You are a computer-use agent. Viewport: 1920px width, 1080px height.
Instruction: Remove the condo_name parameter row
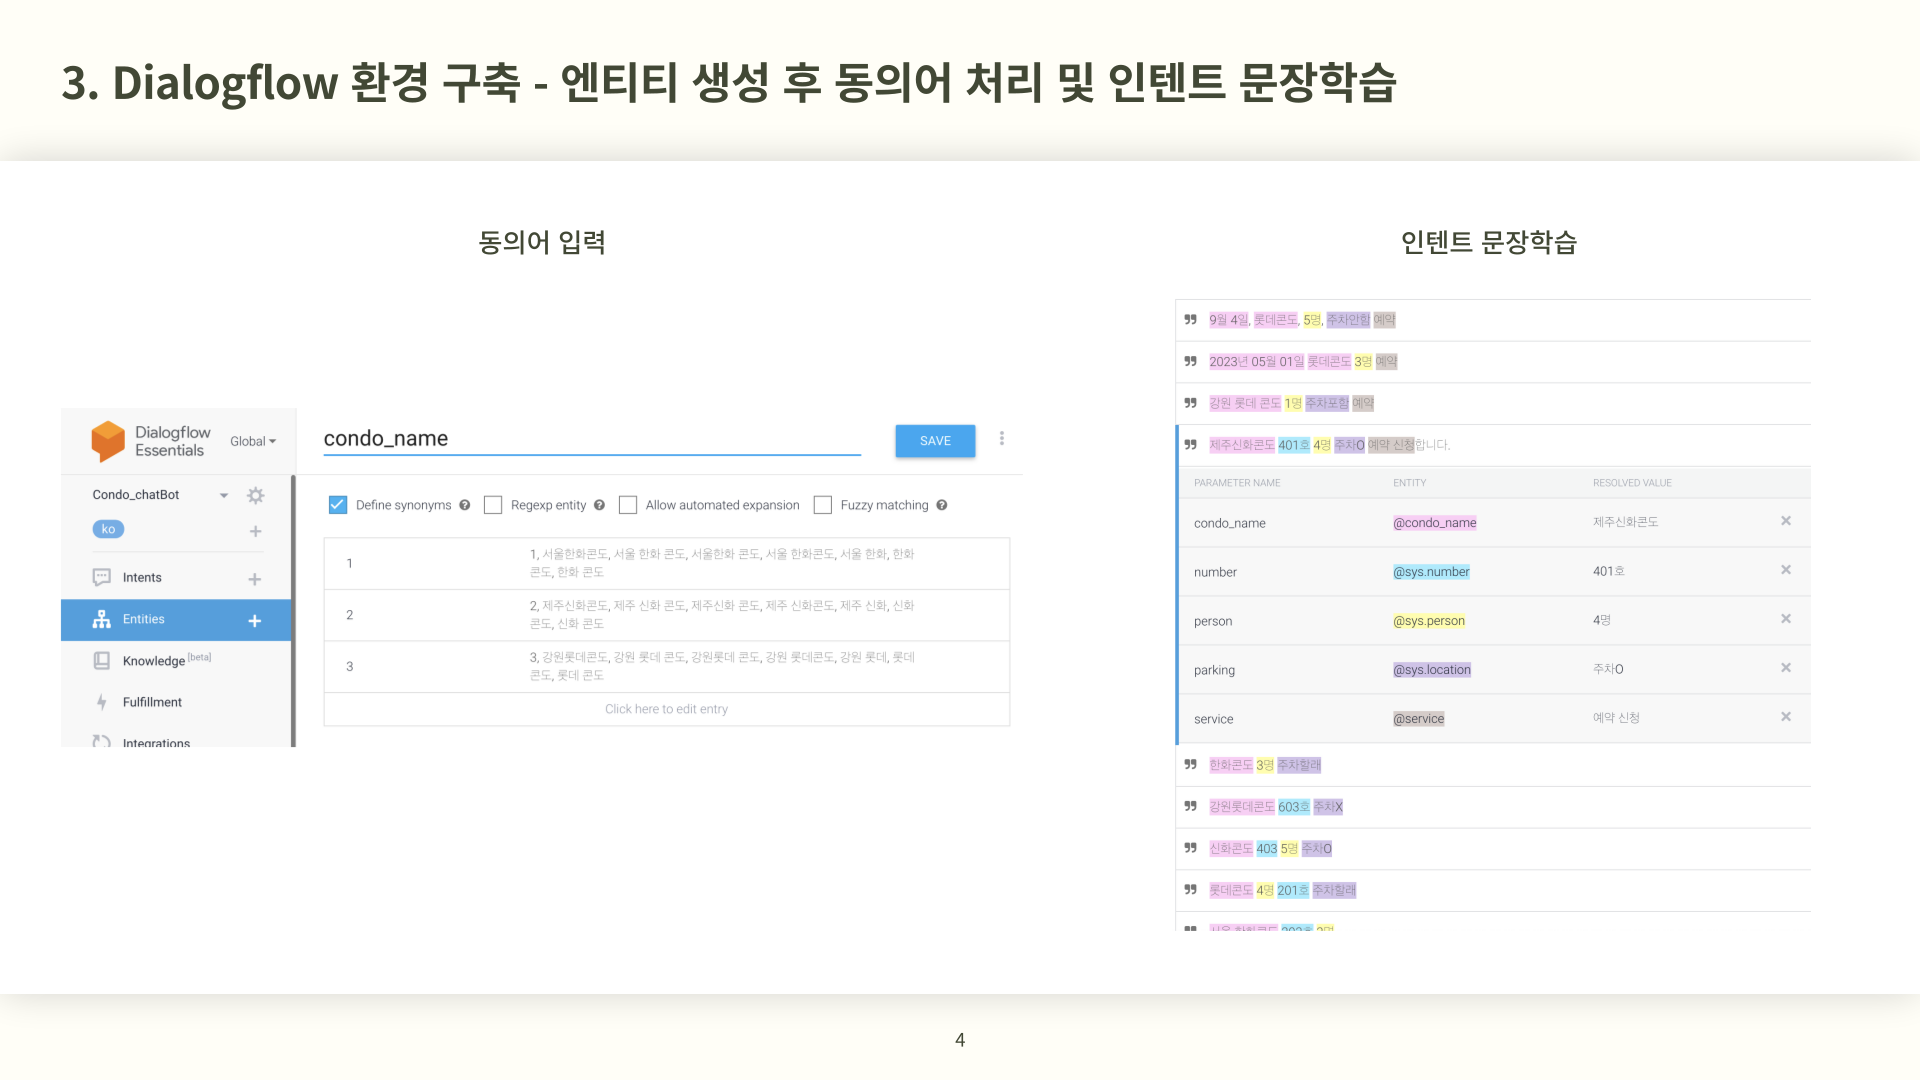pos(1785,521)
